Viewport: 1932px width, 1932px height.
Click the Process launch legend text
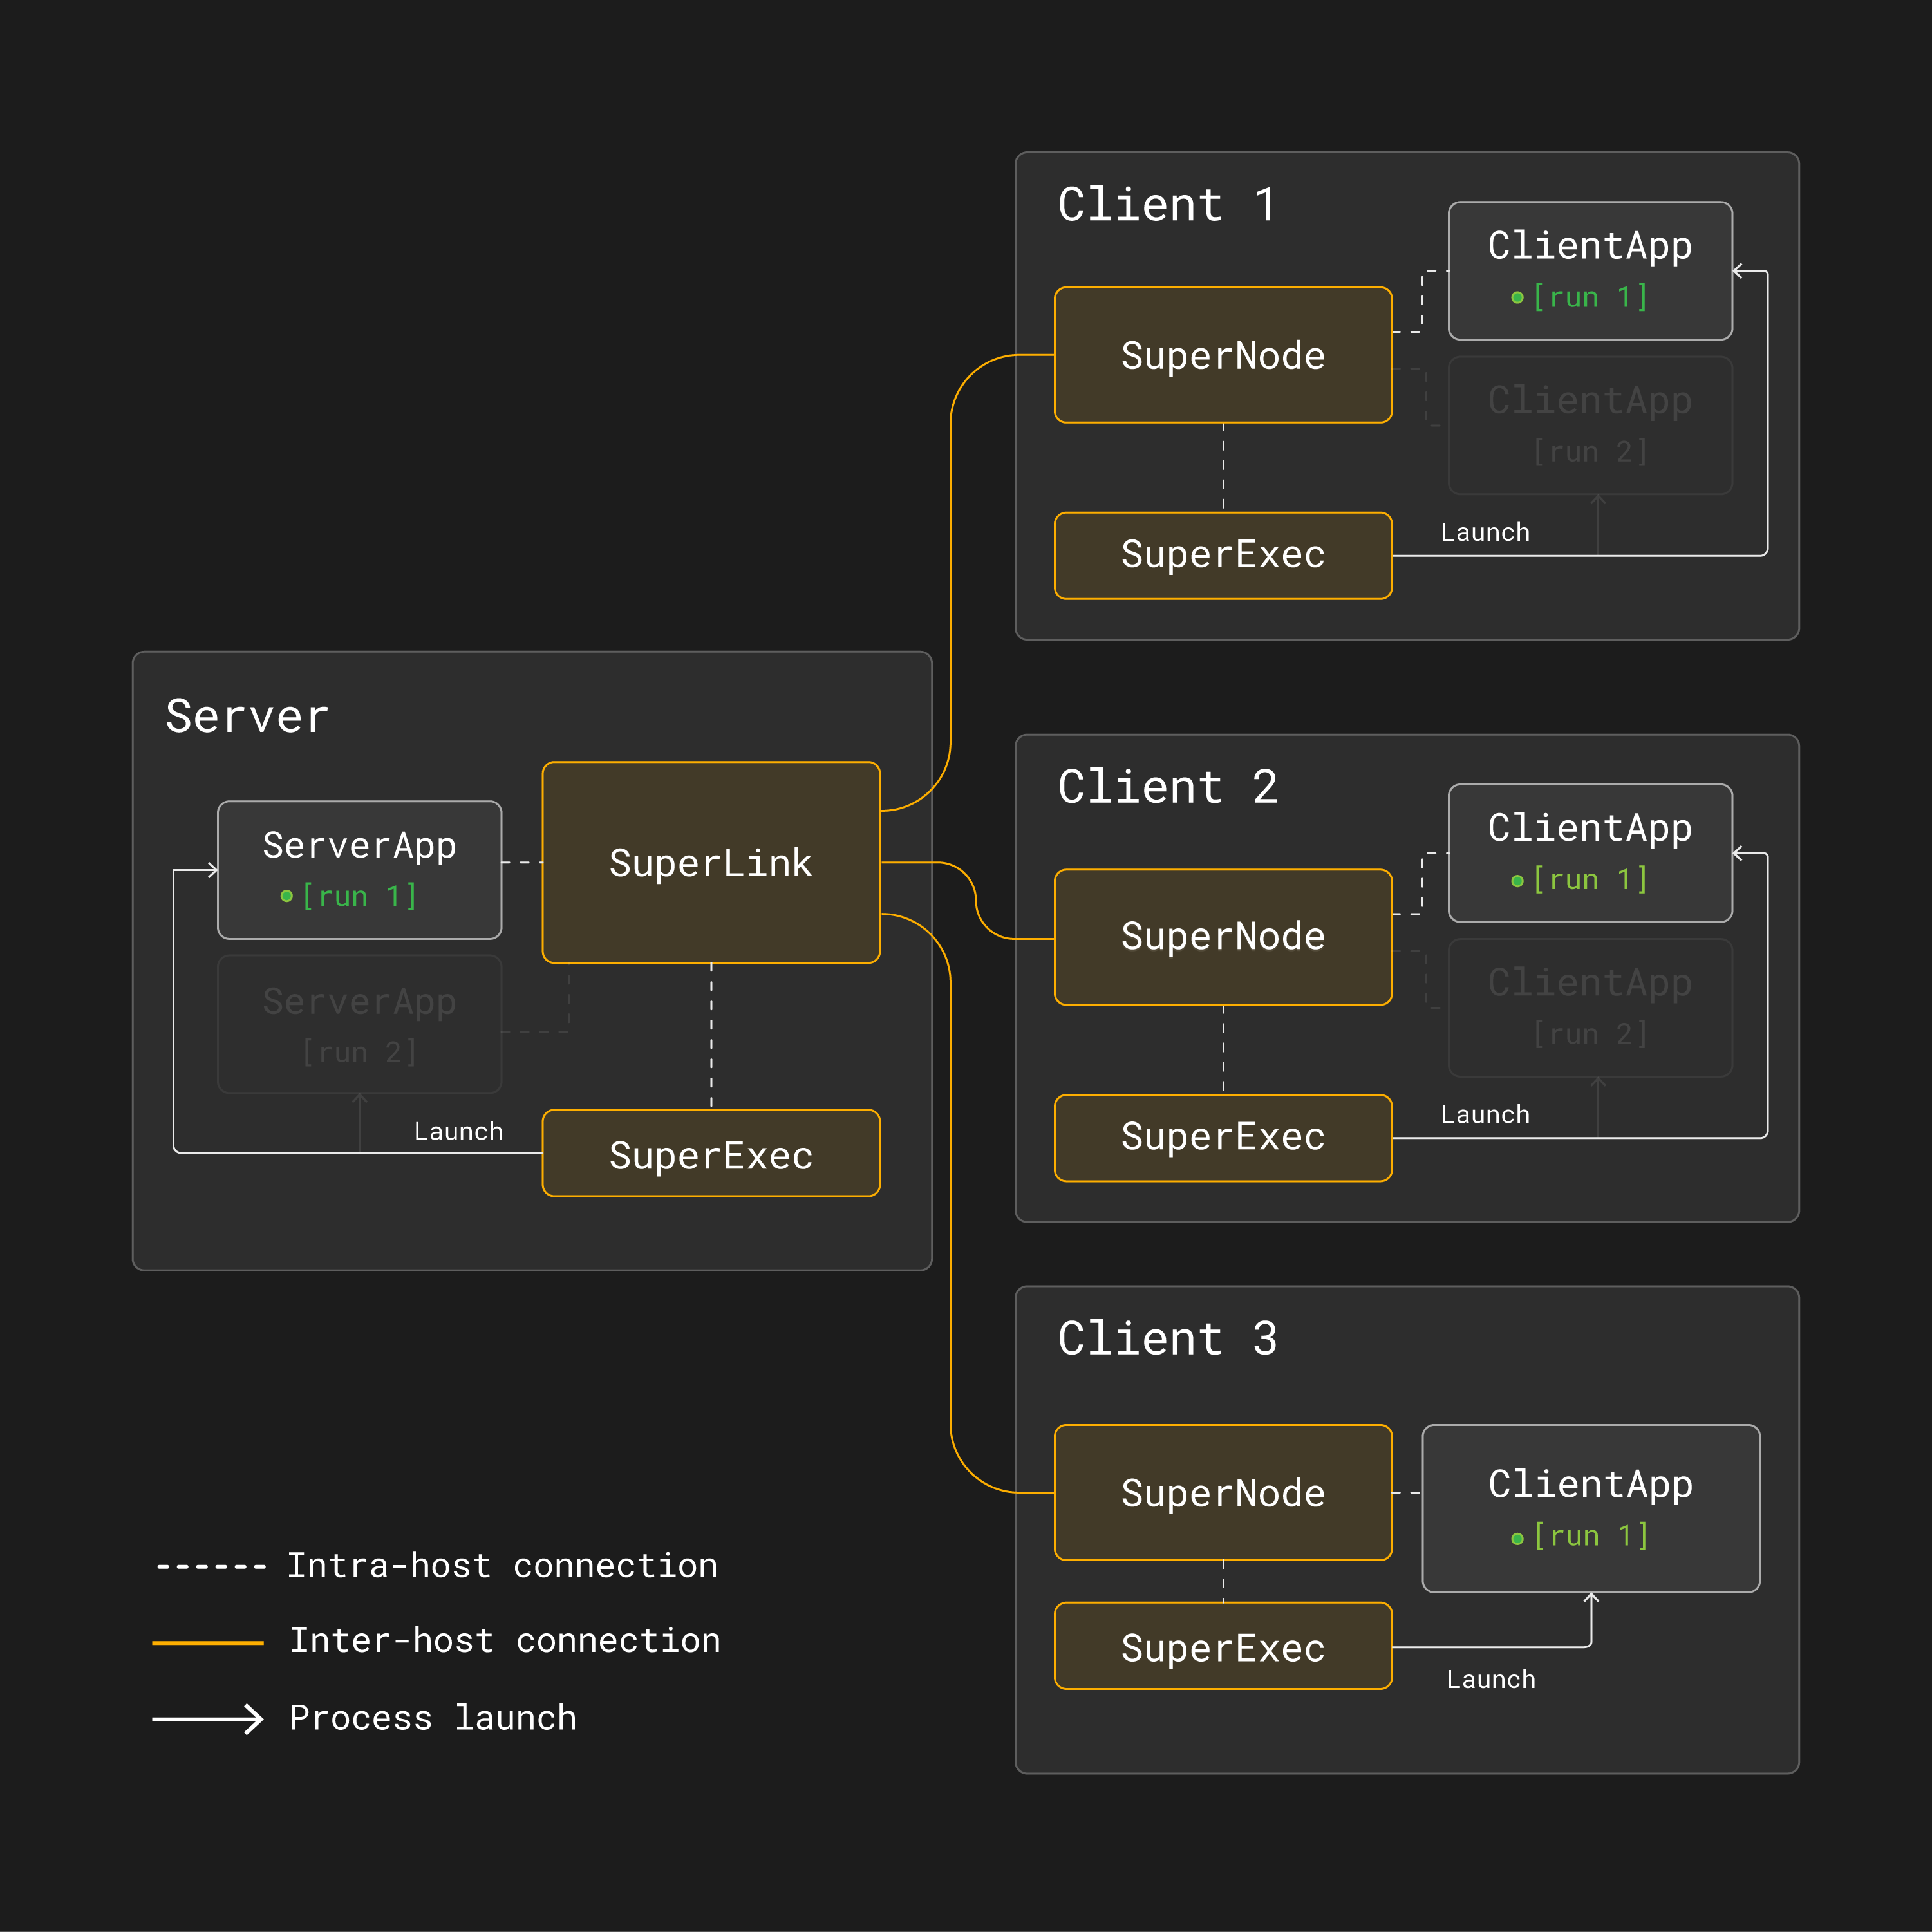[x=433, y=1718]
